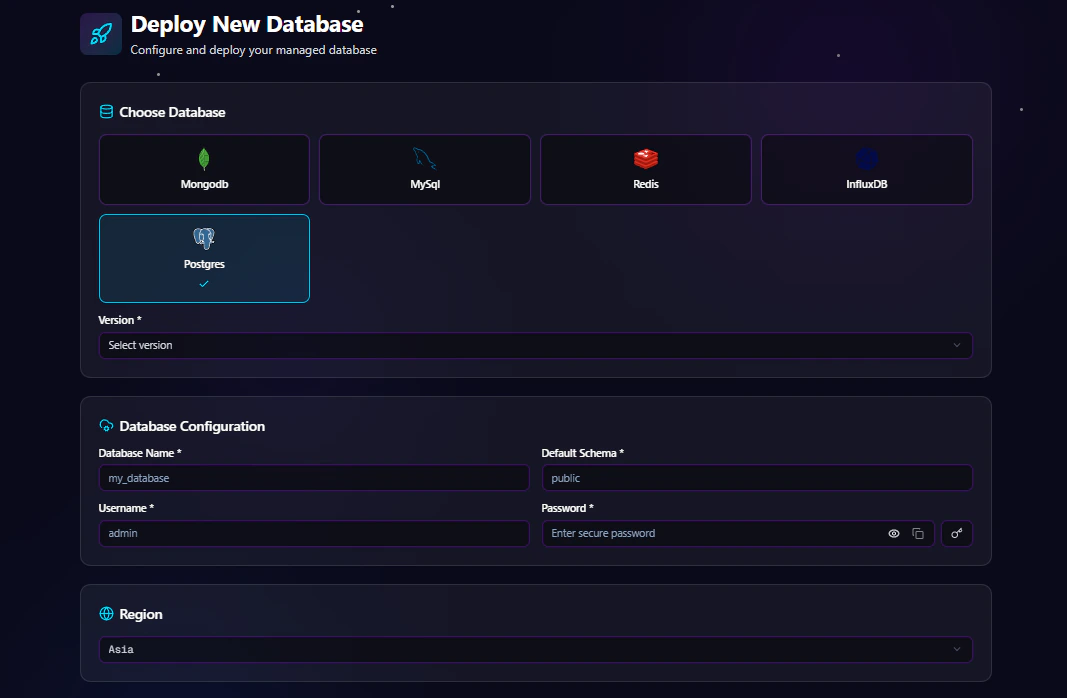
Task: Click the Region globe icon
Action: (106, 614)
